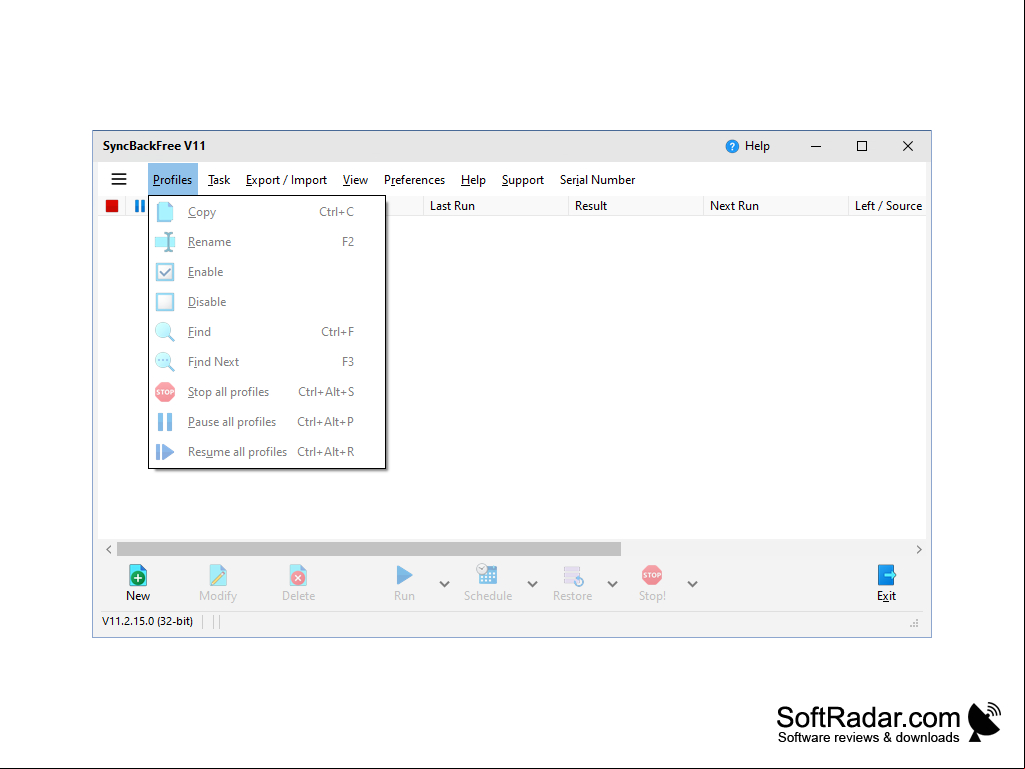Click the scrollbar left arrow

109,549
